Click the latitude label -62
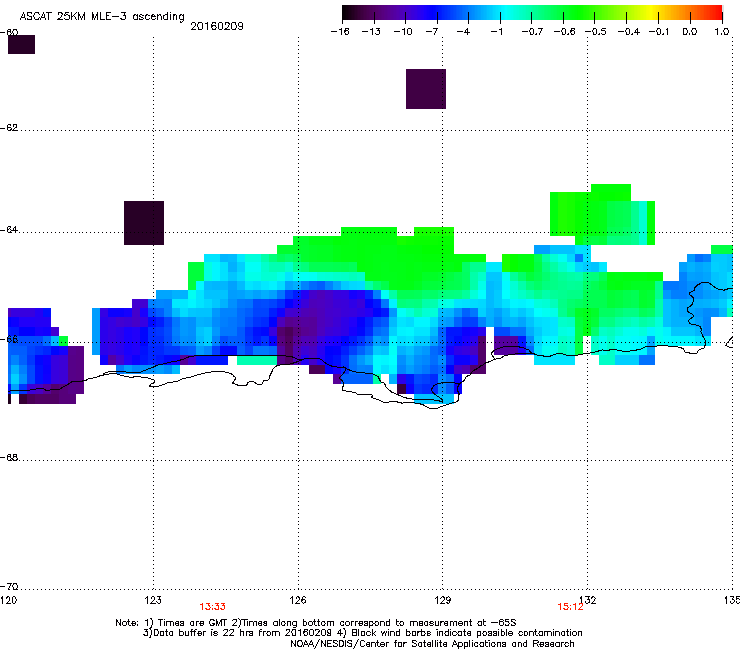 tap(9, 128)
